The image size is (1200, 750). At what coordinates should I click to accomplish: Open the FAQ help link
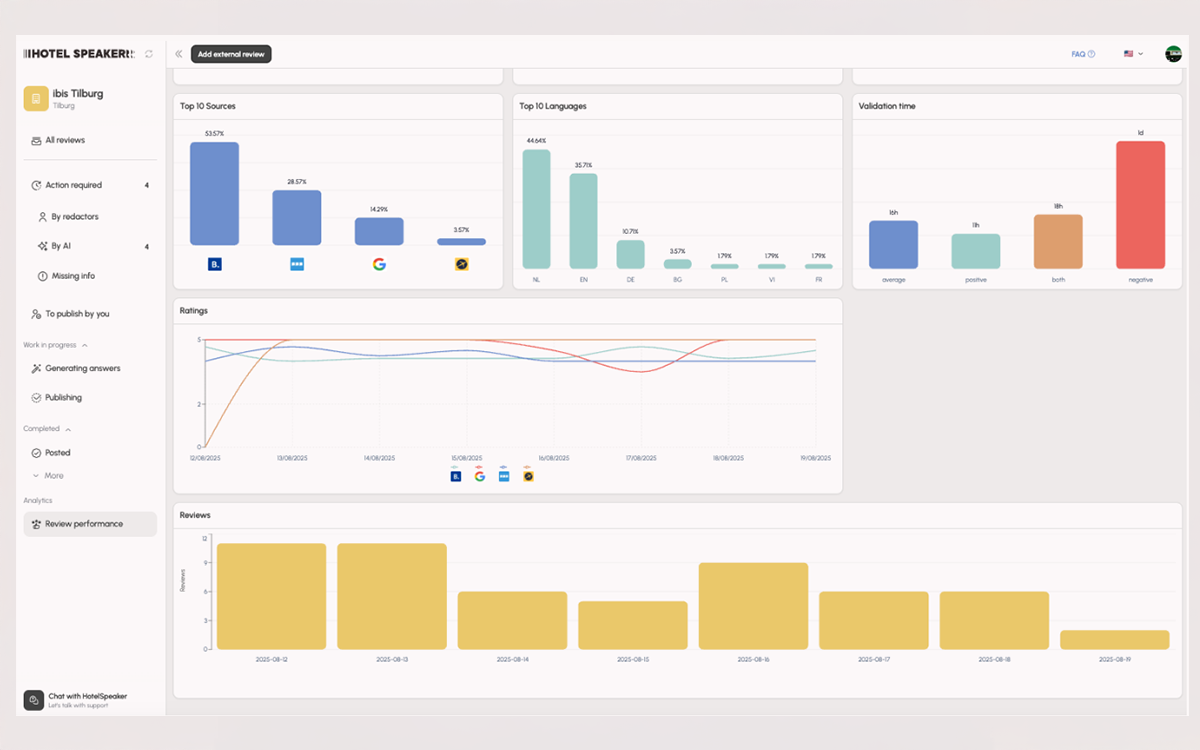point(1083,54)
